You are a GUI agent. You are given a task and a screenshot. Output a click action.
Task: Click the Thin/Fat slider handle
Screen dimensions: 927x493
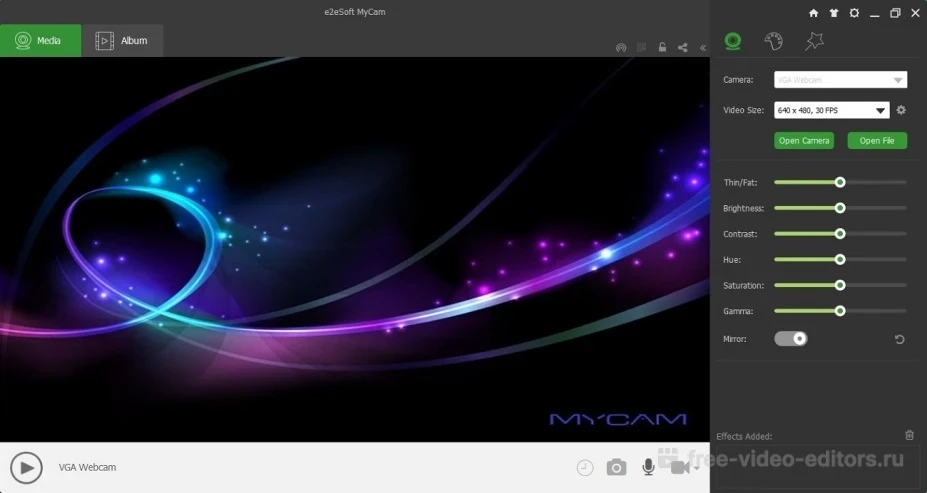[x=840, y=182]
